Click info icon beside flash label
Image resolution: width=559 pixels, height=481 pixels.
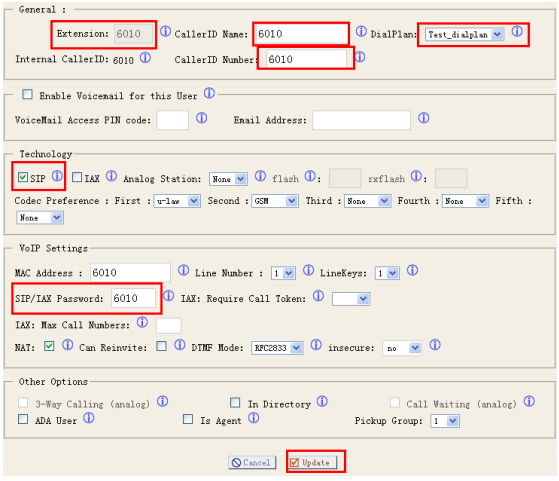pyautogui.click(x=310, y=176)
